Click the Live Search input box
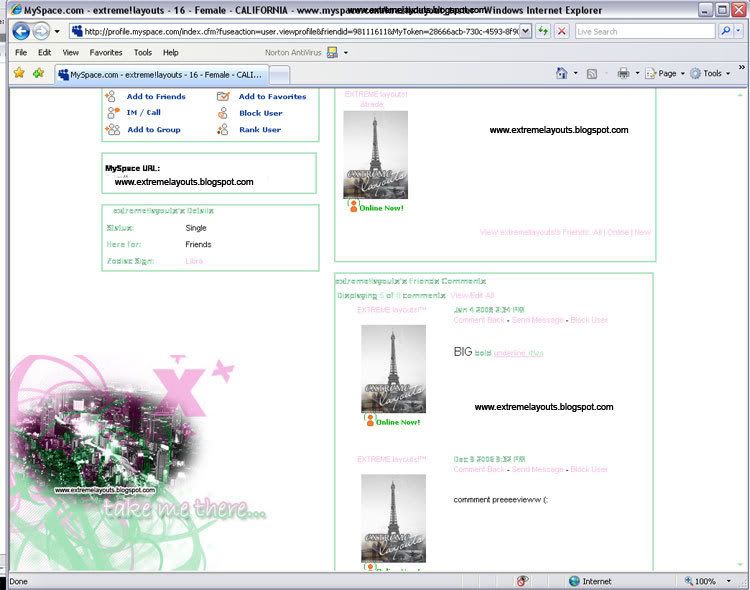The image size is (750, 590). tap(645, 32)
